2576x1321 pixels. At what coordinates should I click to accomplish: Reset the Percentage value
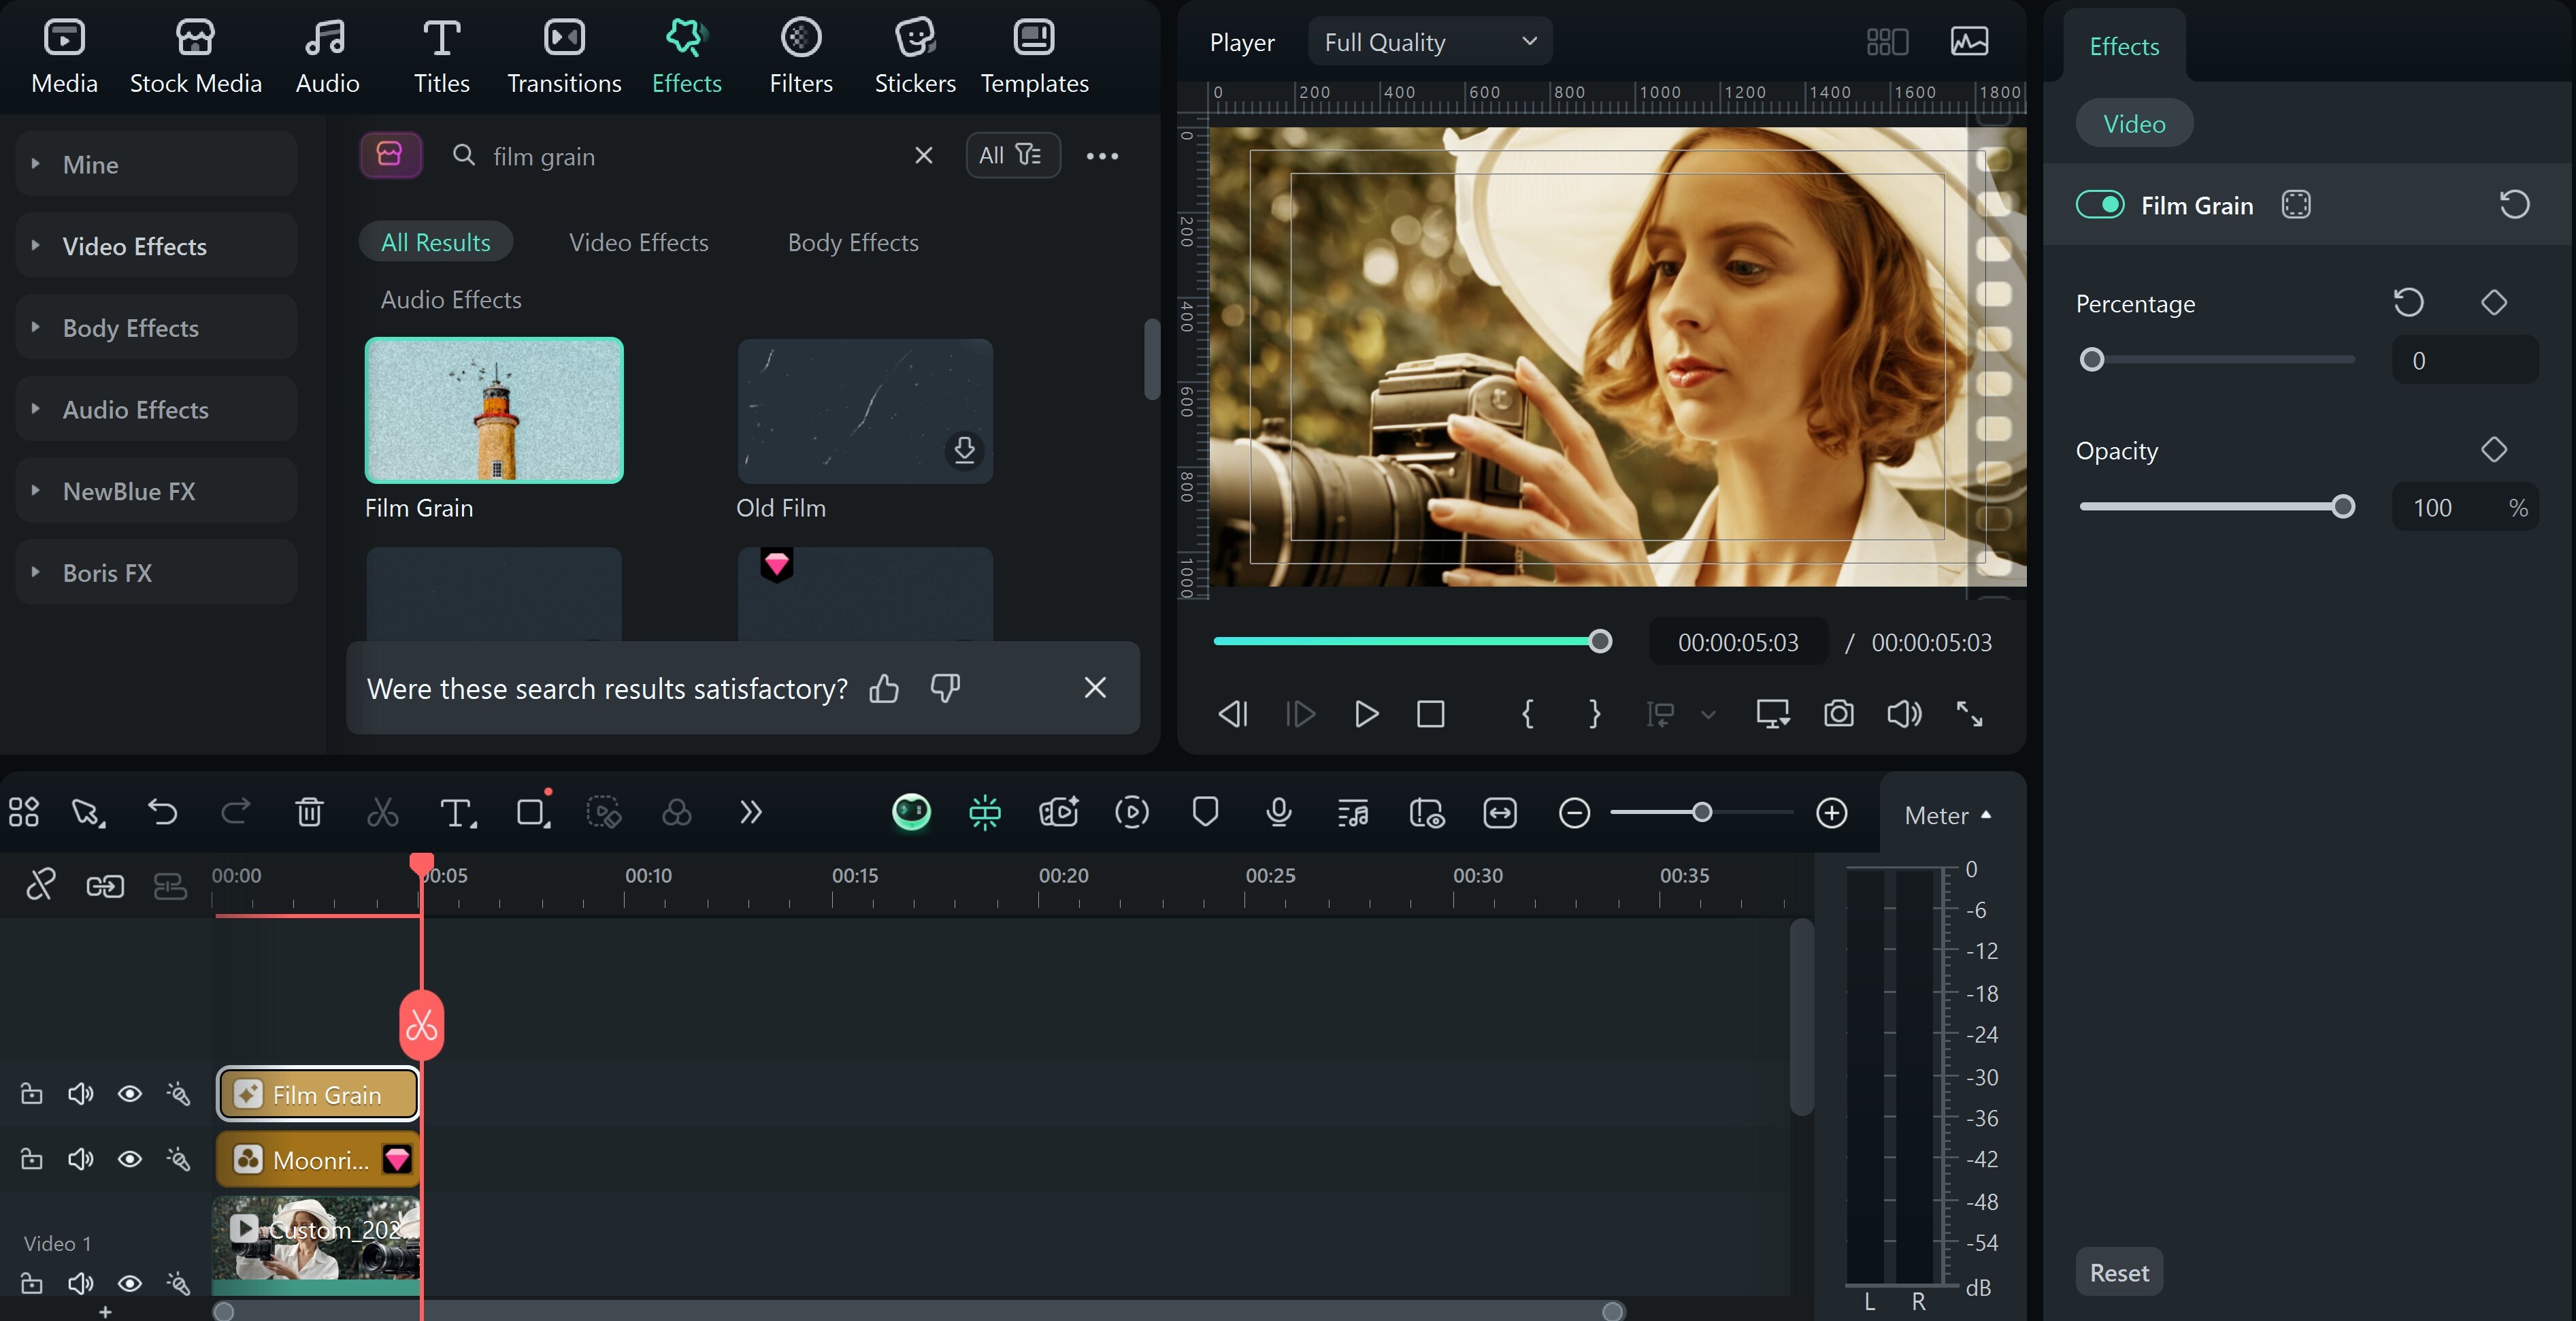pos(2408,302)
